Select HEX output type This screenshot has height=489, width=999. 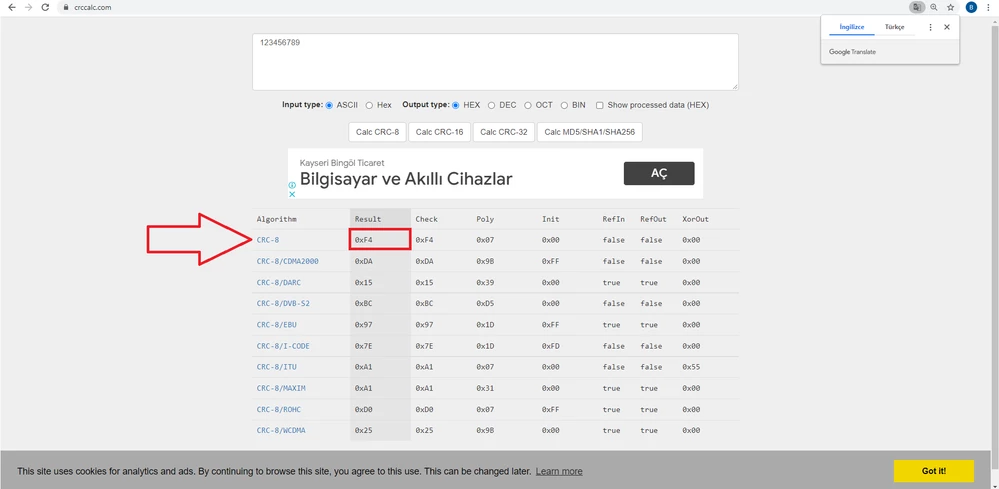456,105
